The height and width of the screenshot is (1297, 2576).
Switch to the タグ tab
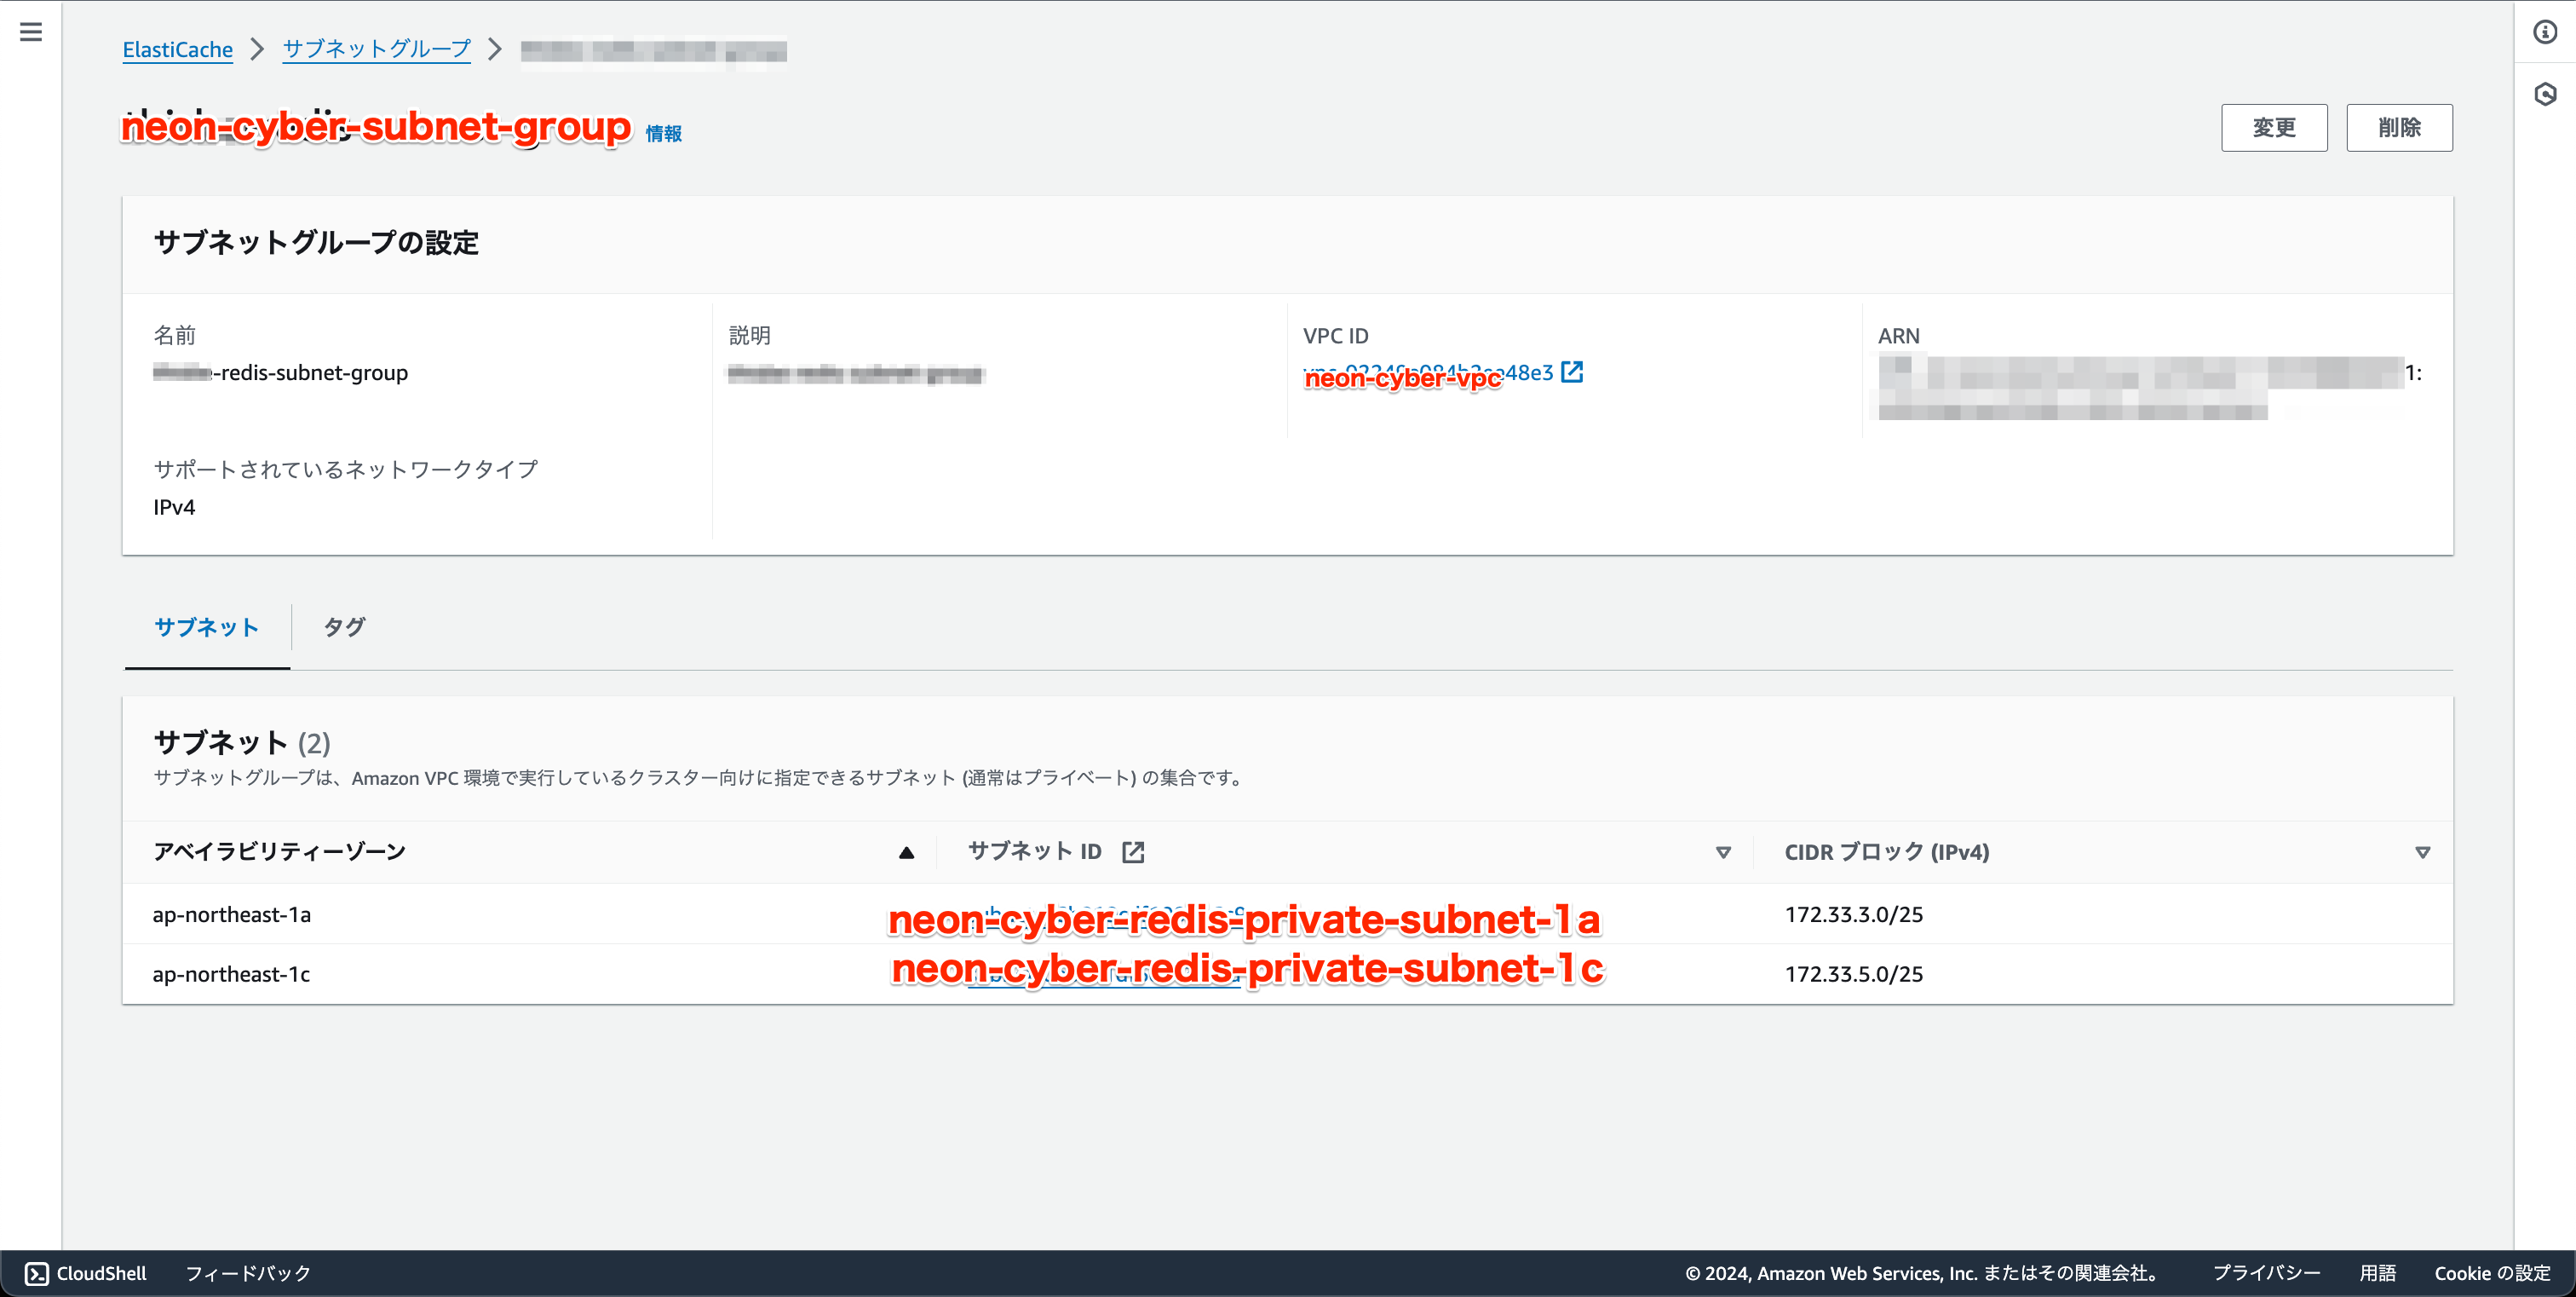[x=344, y=627]
